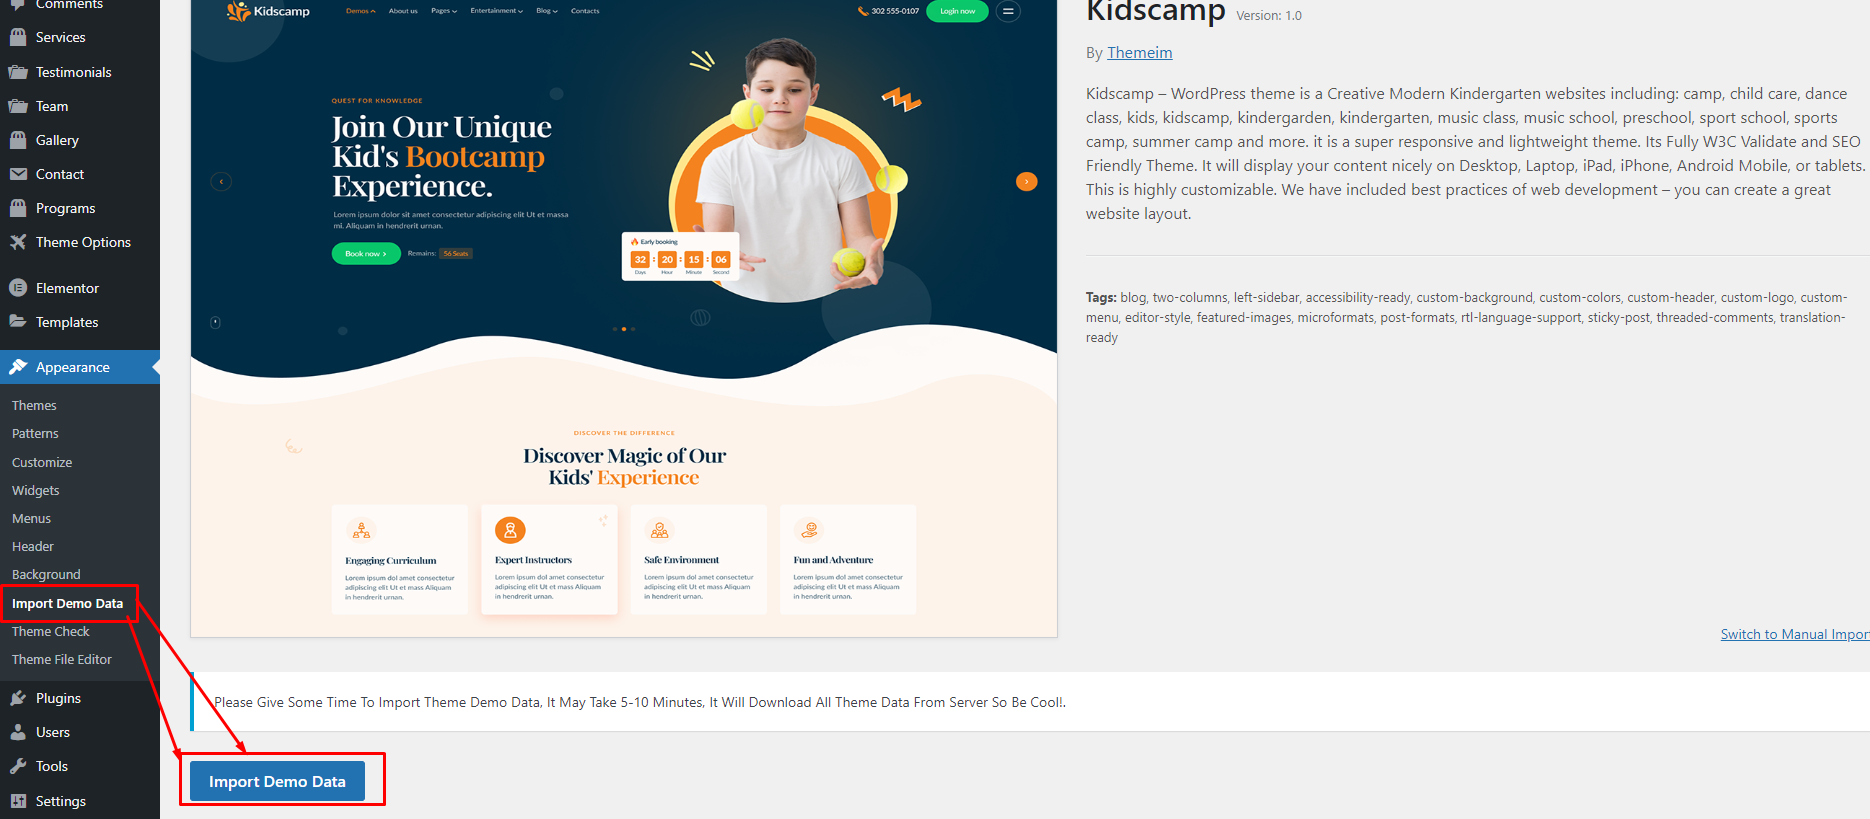Click the Services briefcase icon in sidebar
The width and height of the screenshot is (1870, 819).
click(18, 37)
